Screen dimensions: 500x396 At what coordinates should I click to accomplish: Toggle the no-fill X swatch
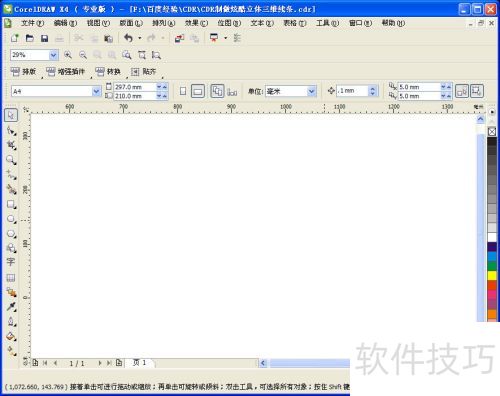pos(492,132)
